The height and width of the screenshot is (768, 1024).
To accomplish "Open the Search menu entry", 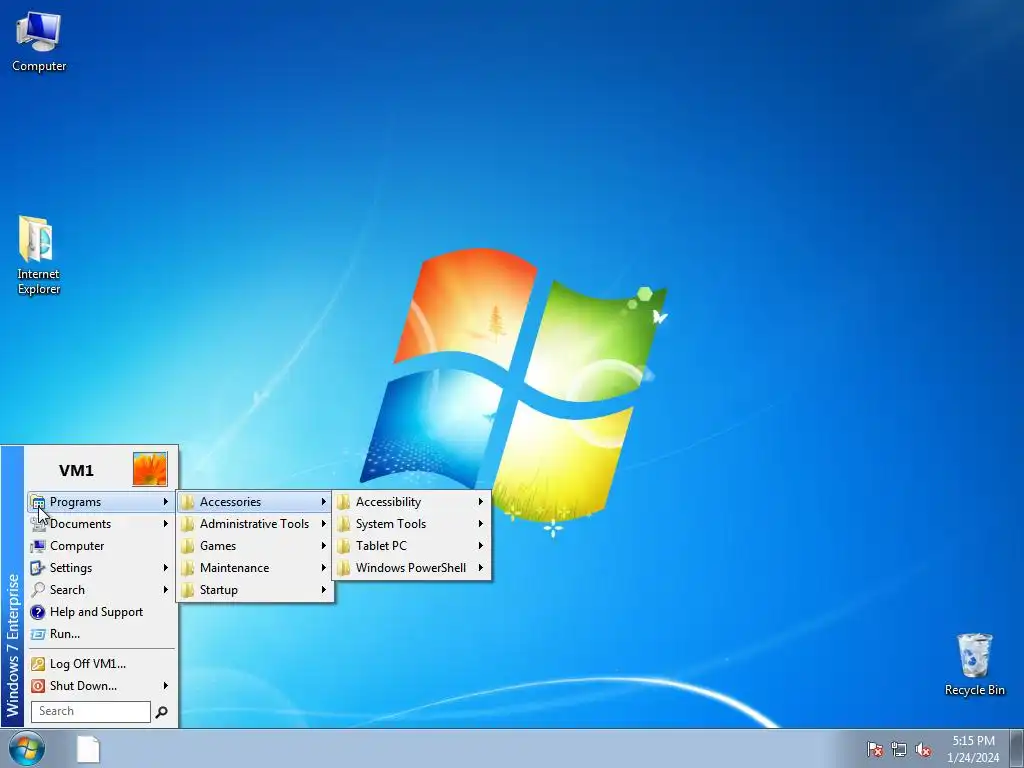I will (101, 590).
